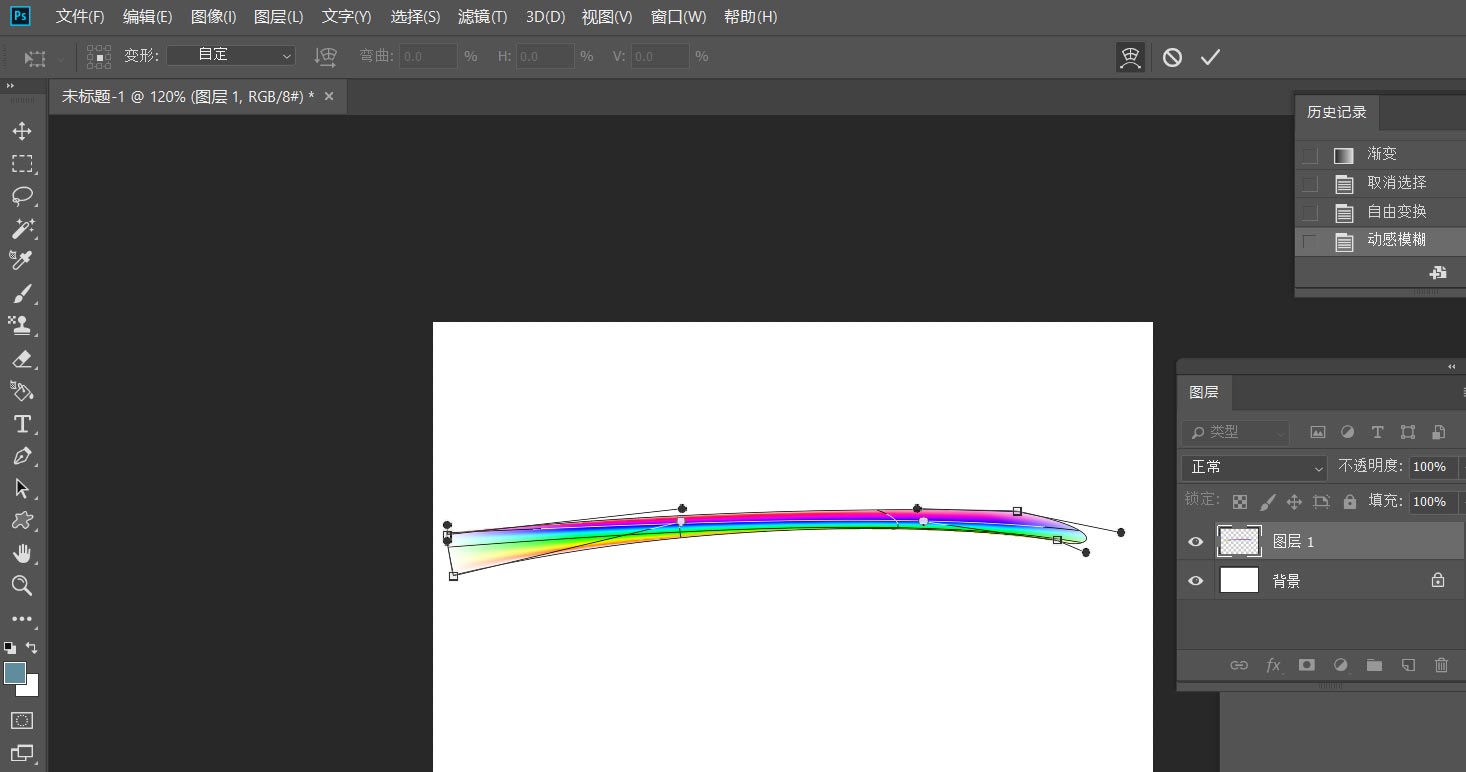Select the 渐变 history state
Screen dimensions: 1466x772
click(1380, 155)
